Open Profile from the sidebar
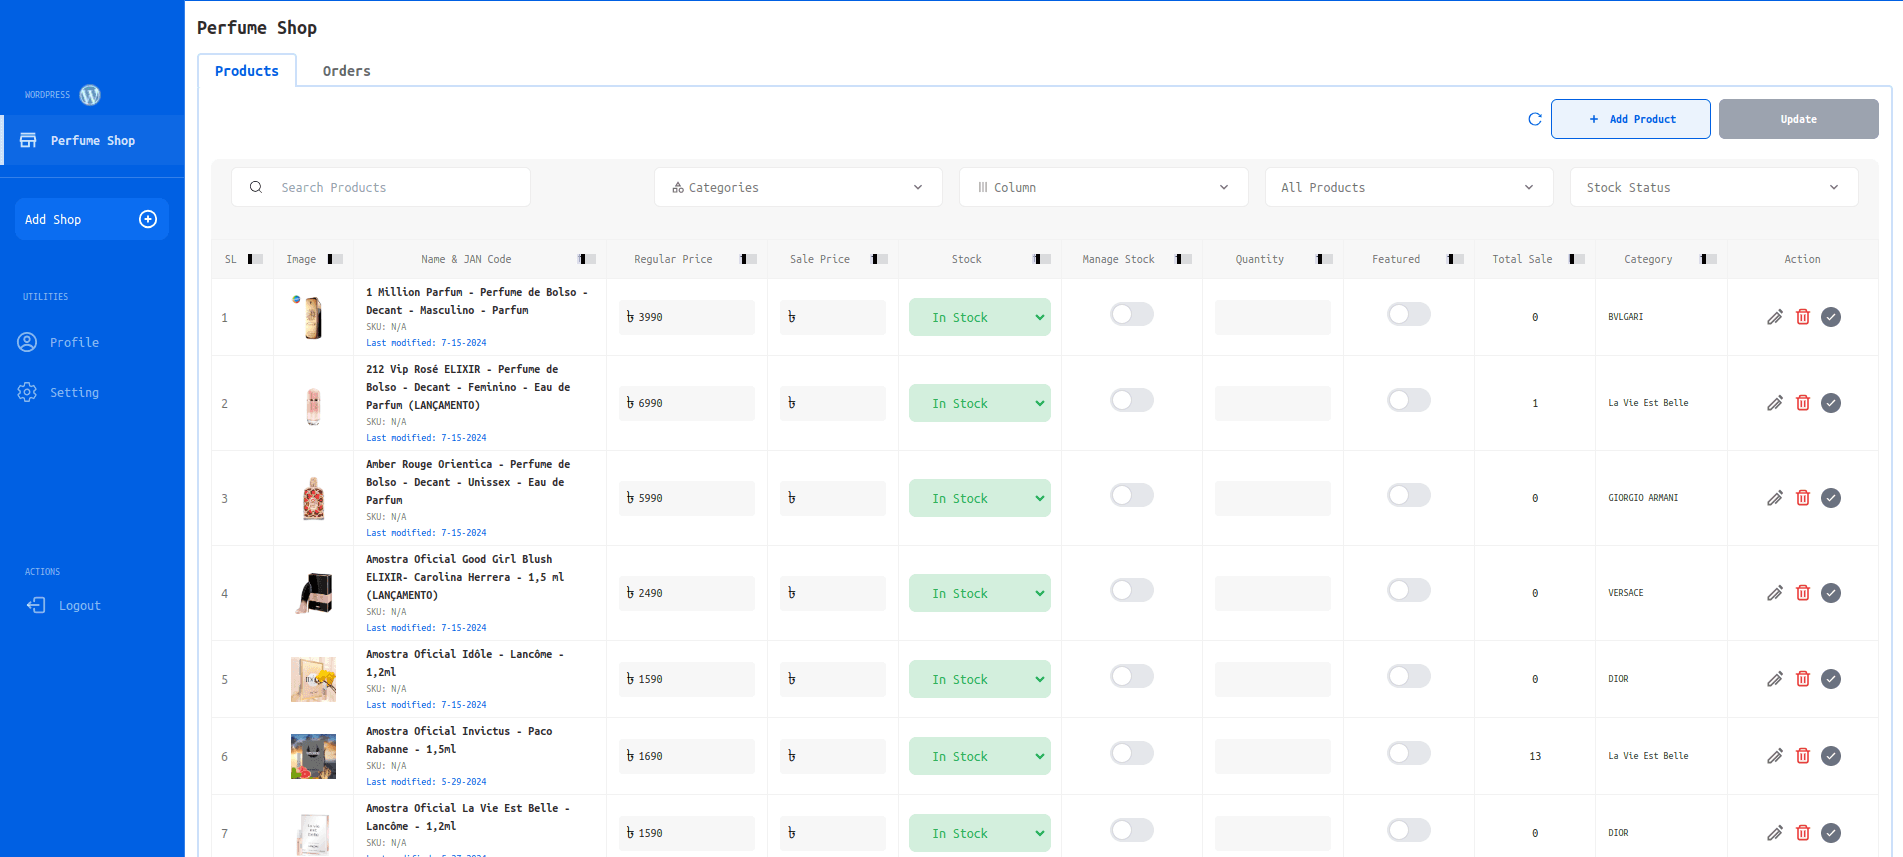Image resolution: width=1903 pixels, height=857 pixels. [74, 342]
